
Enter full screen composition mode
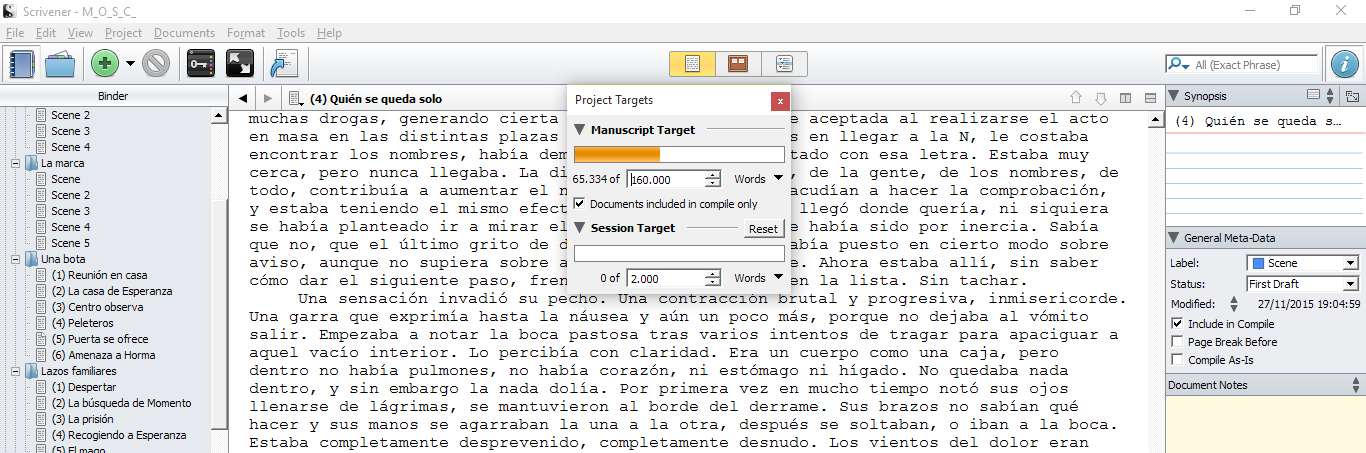pyautogui.click(x=239, y=64)
